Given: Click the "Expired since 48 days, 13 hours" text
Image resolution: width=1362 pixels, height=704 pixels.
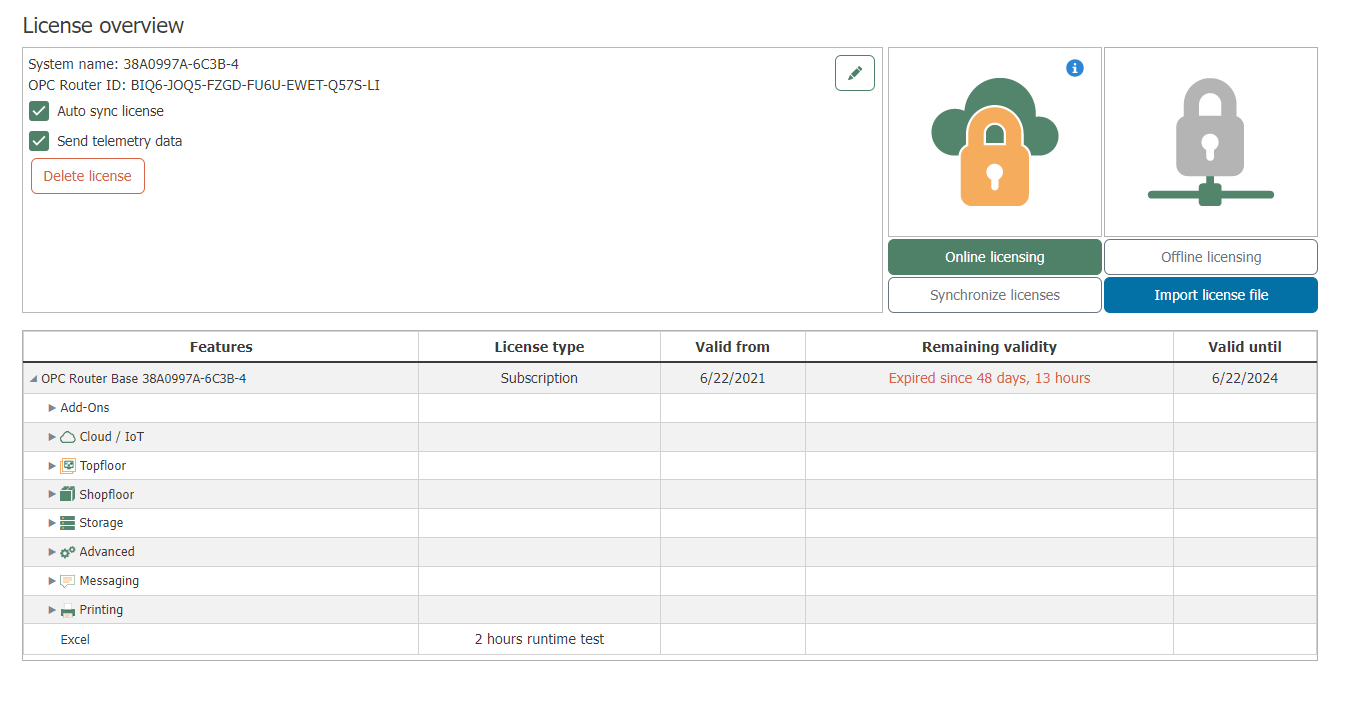Looking at the screenshot, I should pos(989,378).
